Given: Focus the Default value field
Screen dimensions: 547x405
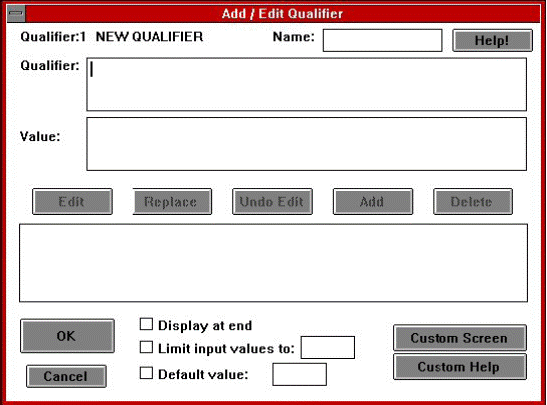Looking at the screenshot, I should pyautogui.click(x=299, y=374).
